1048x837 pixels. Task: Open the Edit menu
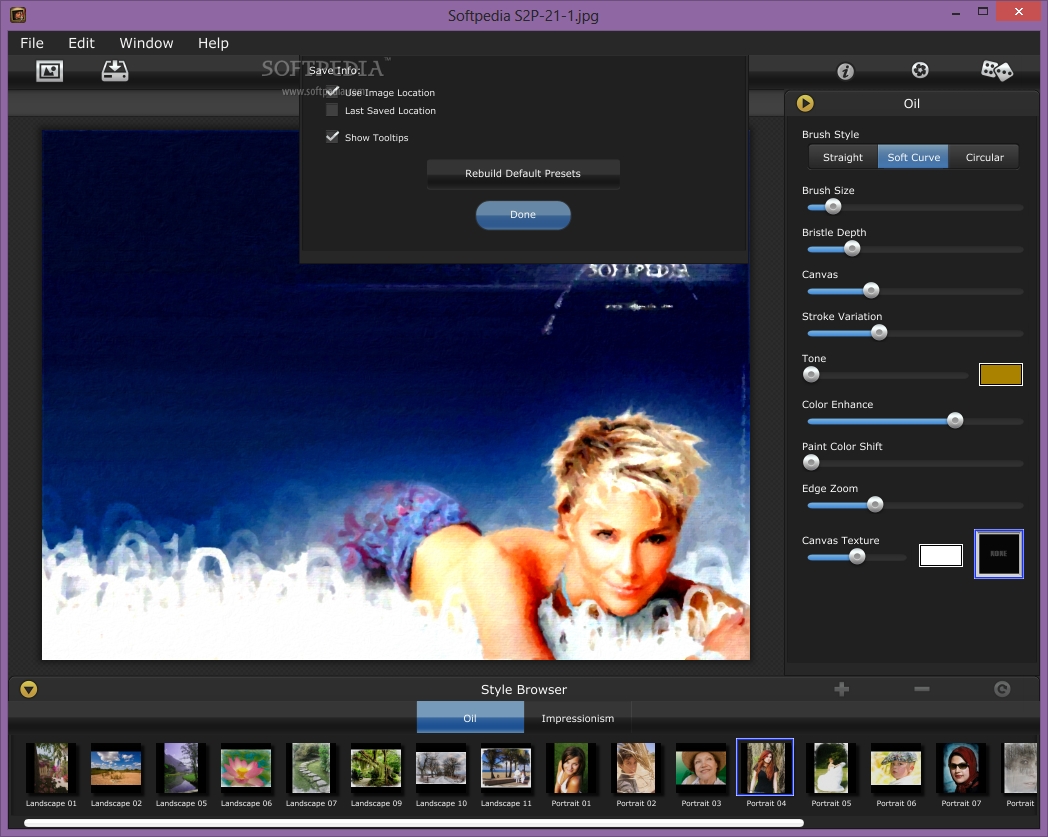[x=82, y=43]
